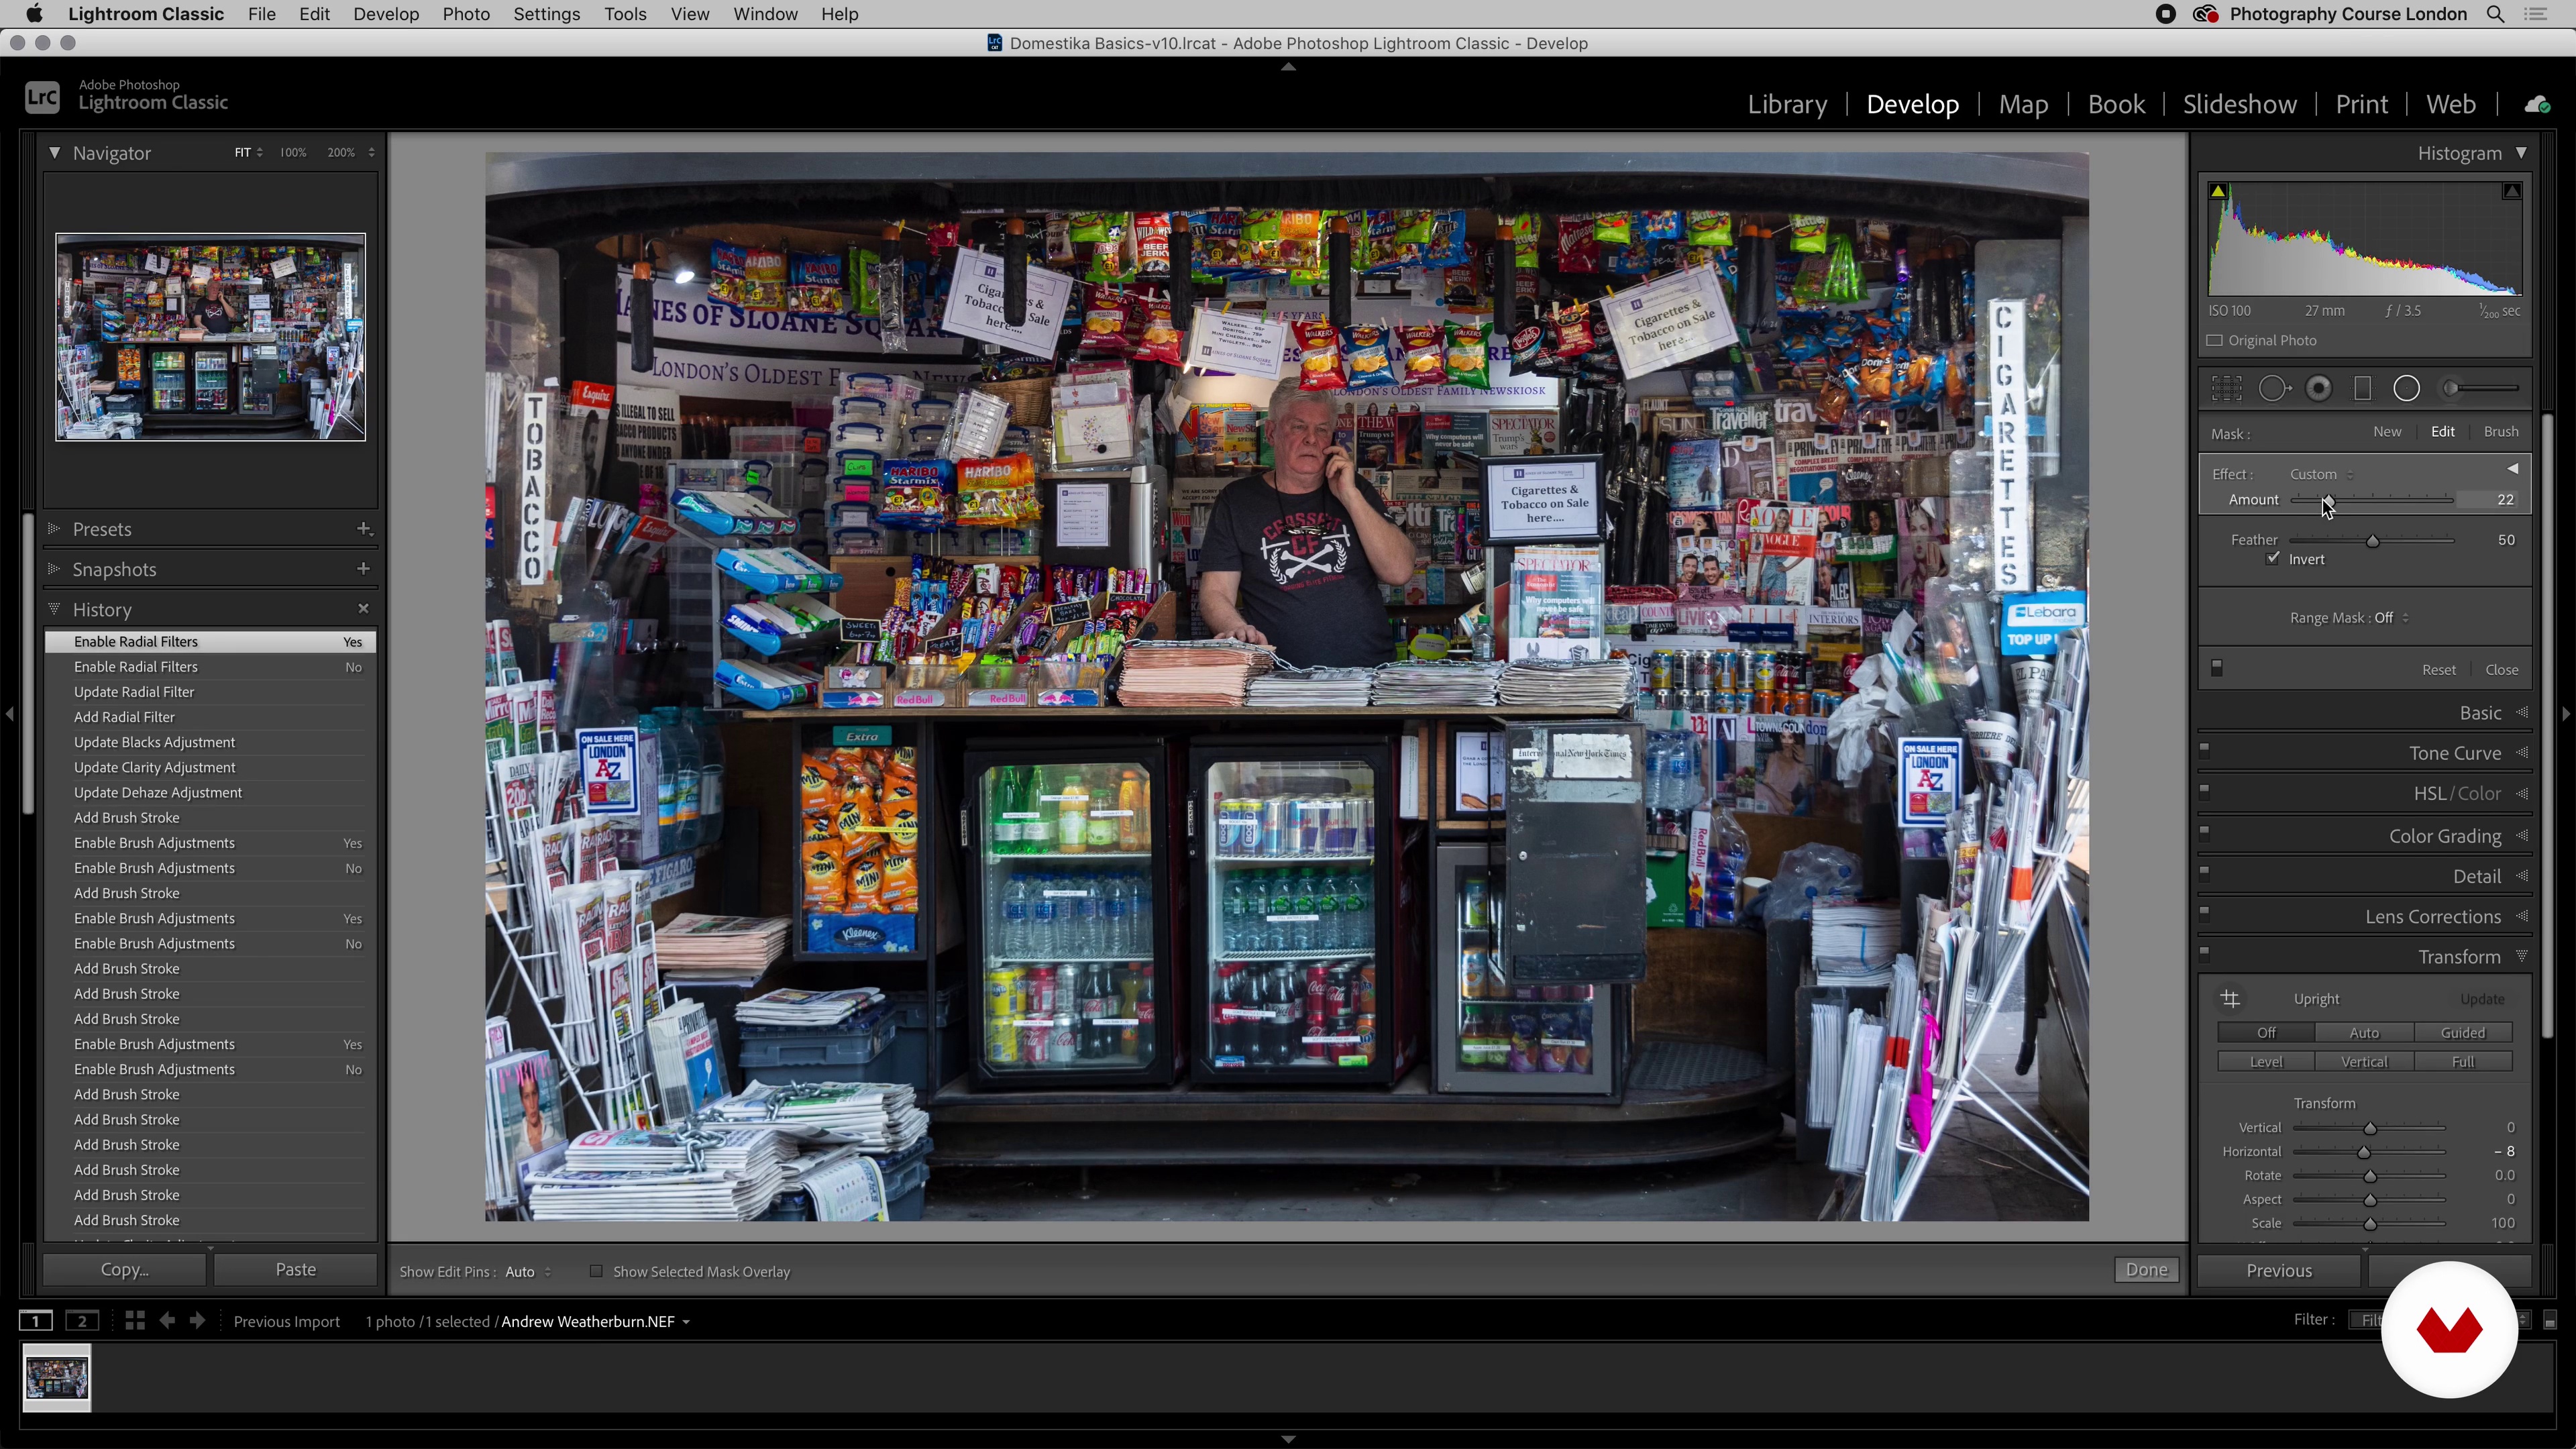Open macOS Control Center list icon
This screenshot has width=2576, height=1449.
click(2536, 14)
